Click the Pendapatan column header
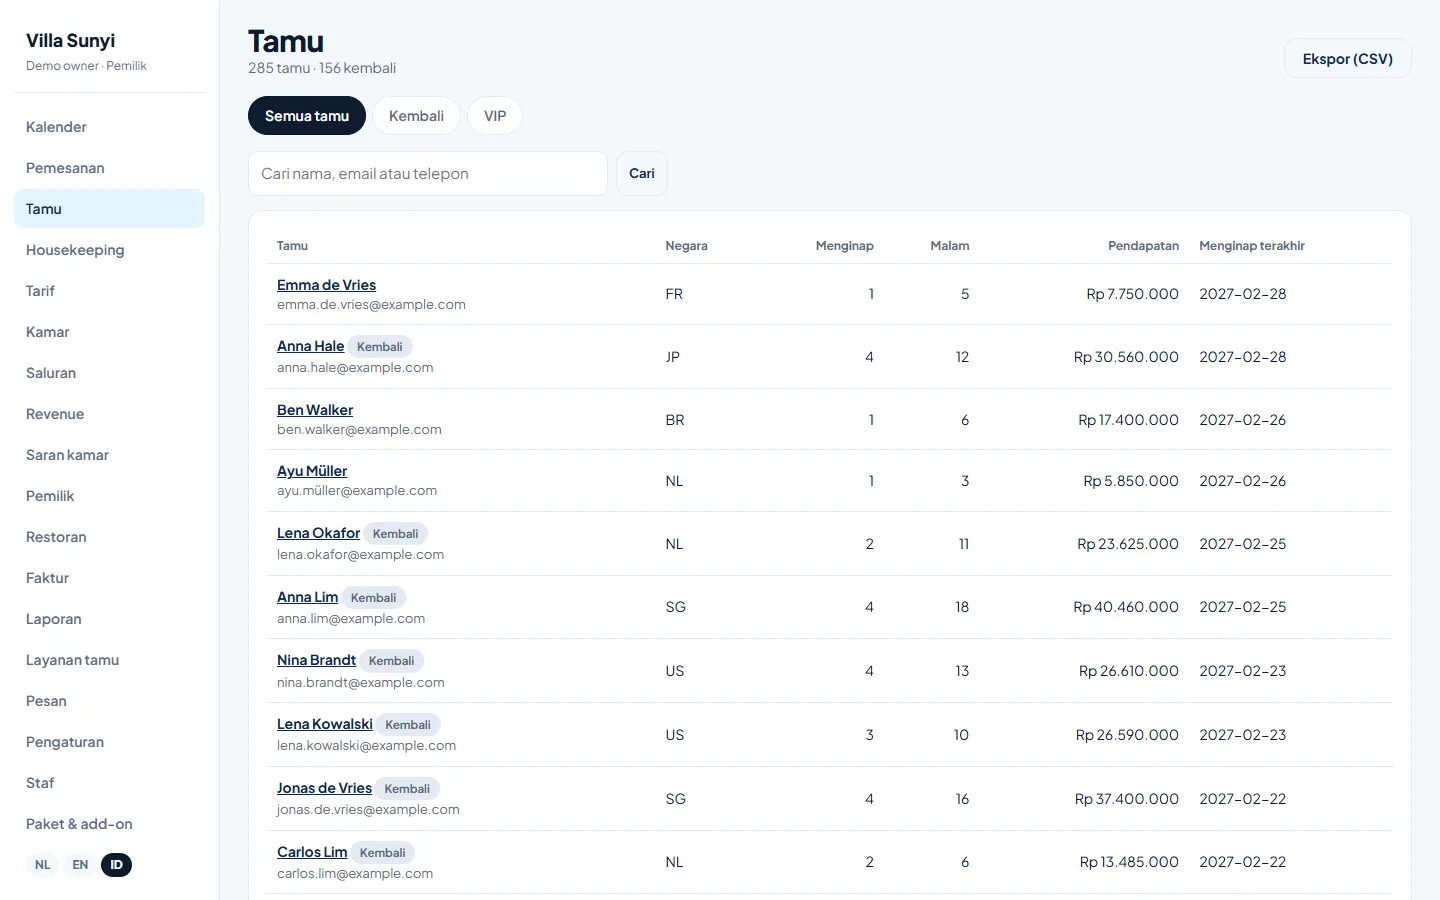This screenshot has width=1440, height=900. click(x=1143, y=246)
